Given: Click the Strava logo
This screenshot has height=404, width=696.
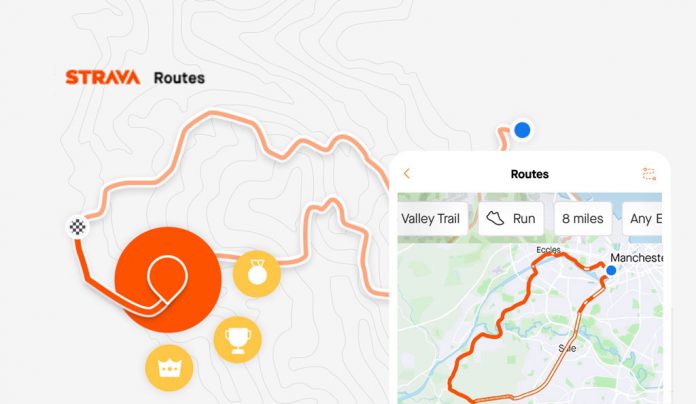Looking at the screenshot, I should (103, 78).
